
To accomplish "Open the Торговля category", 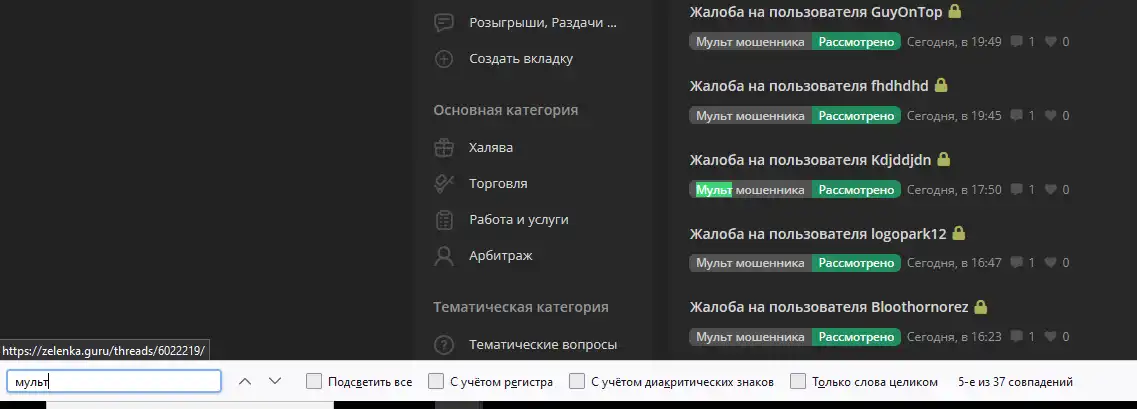I will click(498, 183).
